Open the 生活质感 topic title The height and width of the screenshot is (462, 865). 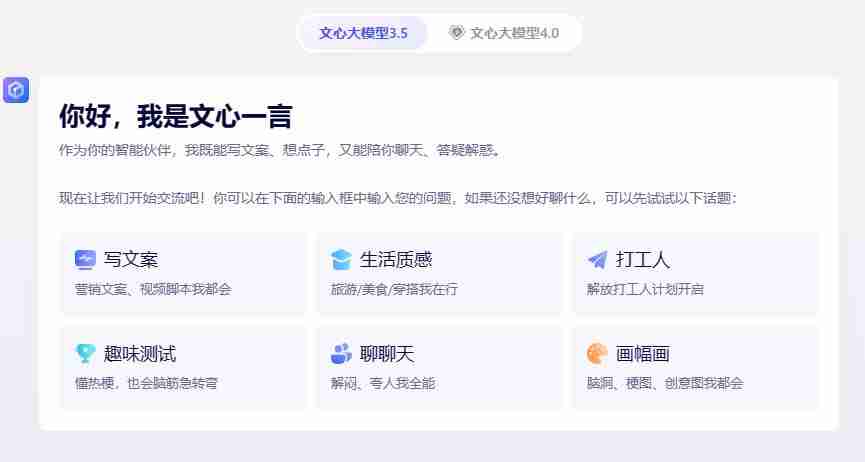396,259
